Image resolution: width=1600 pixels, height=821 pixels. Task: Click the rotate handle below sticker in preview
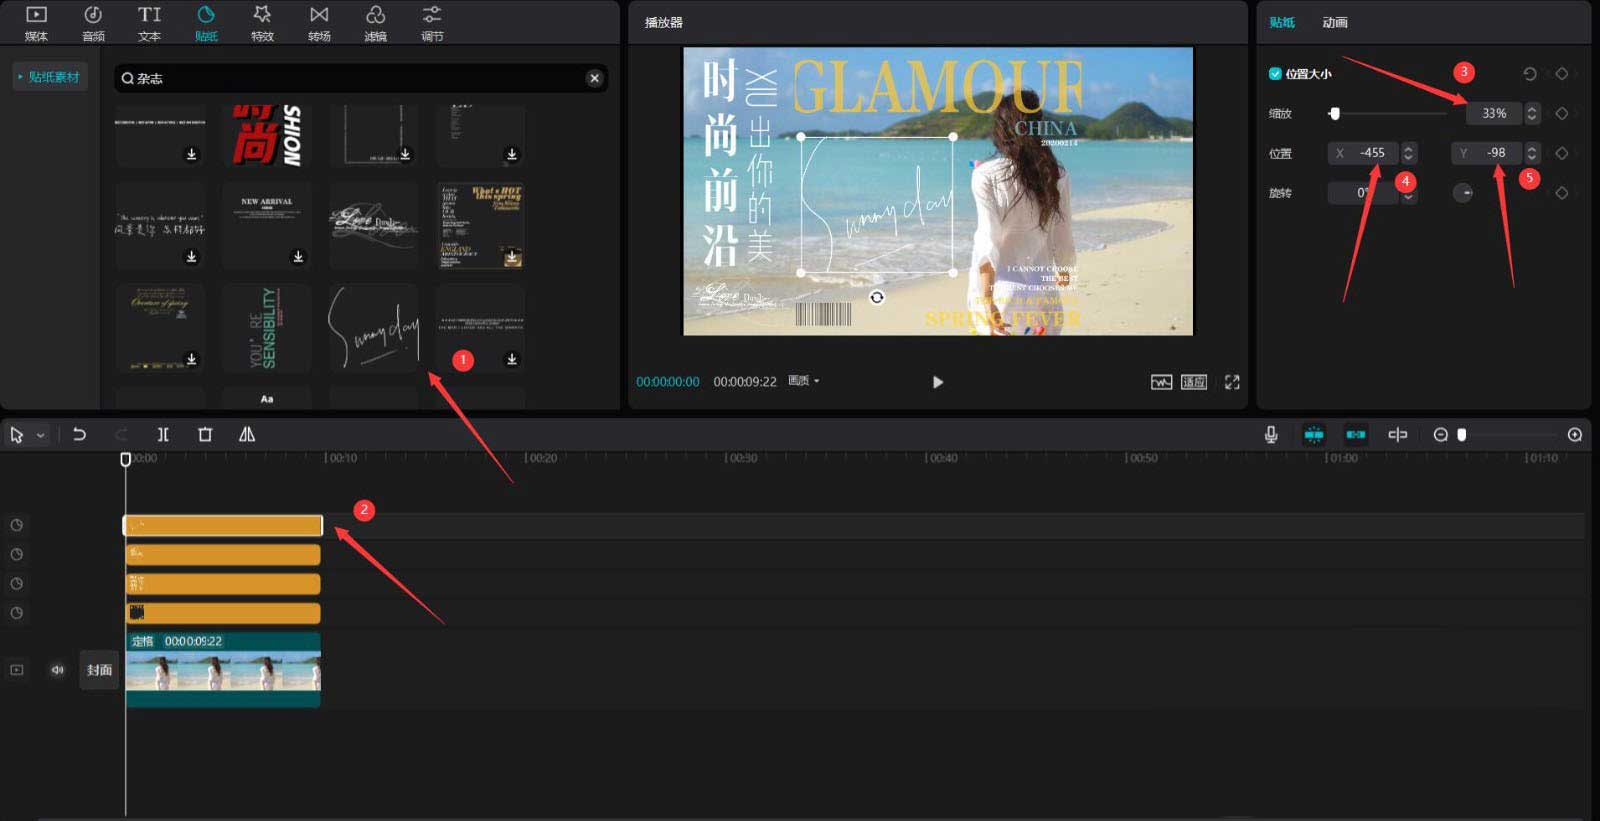877,297
